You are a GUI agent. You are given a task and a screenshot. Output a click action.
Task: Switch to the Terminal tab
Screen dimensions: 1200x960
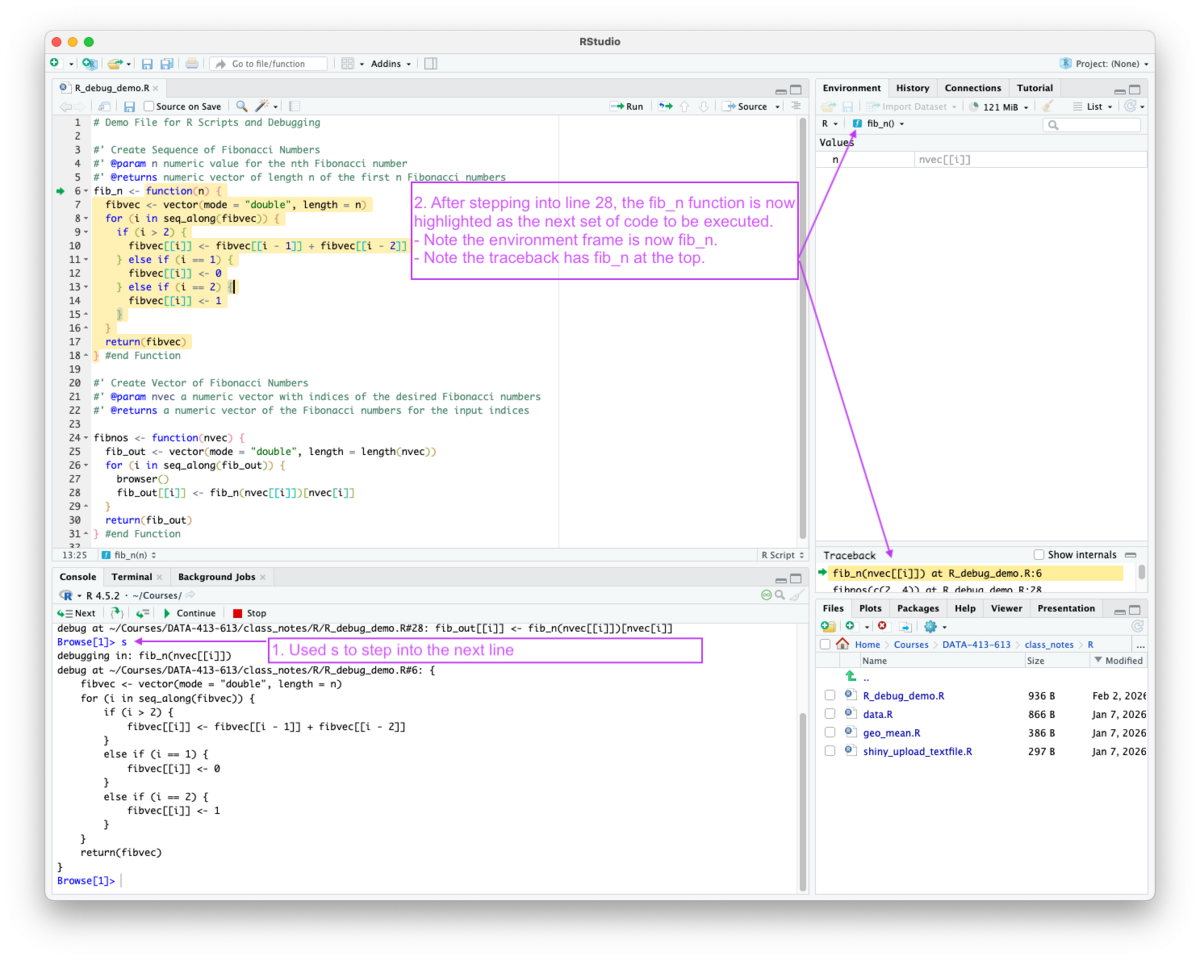[x=134, y=576]
